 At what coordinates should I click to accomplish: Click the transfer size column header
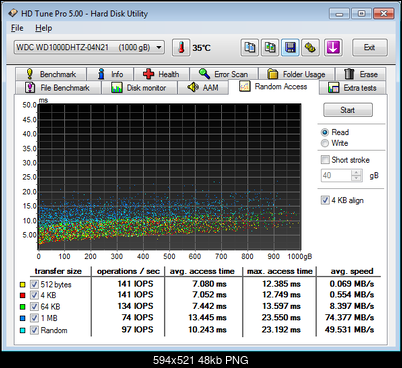coord(58,271)
